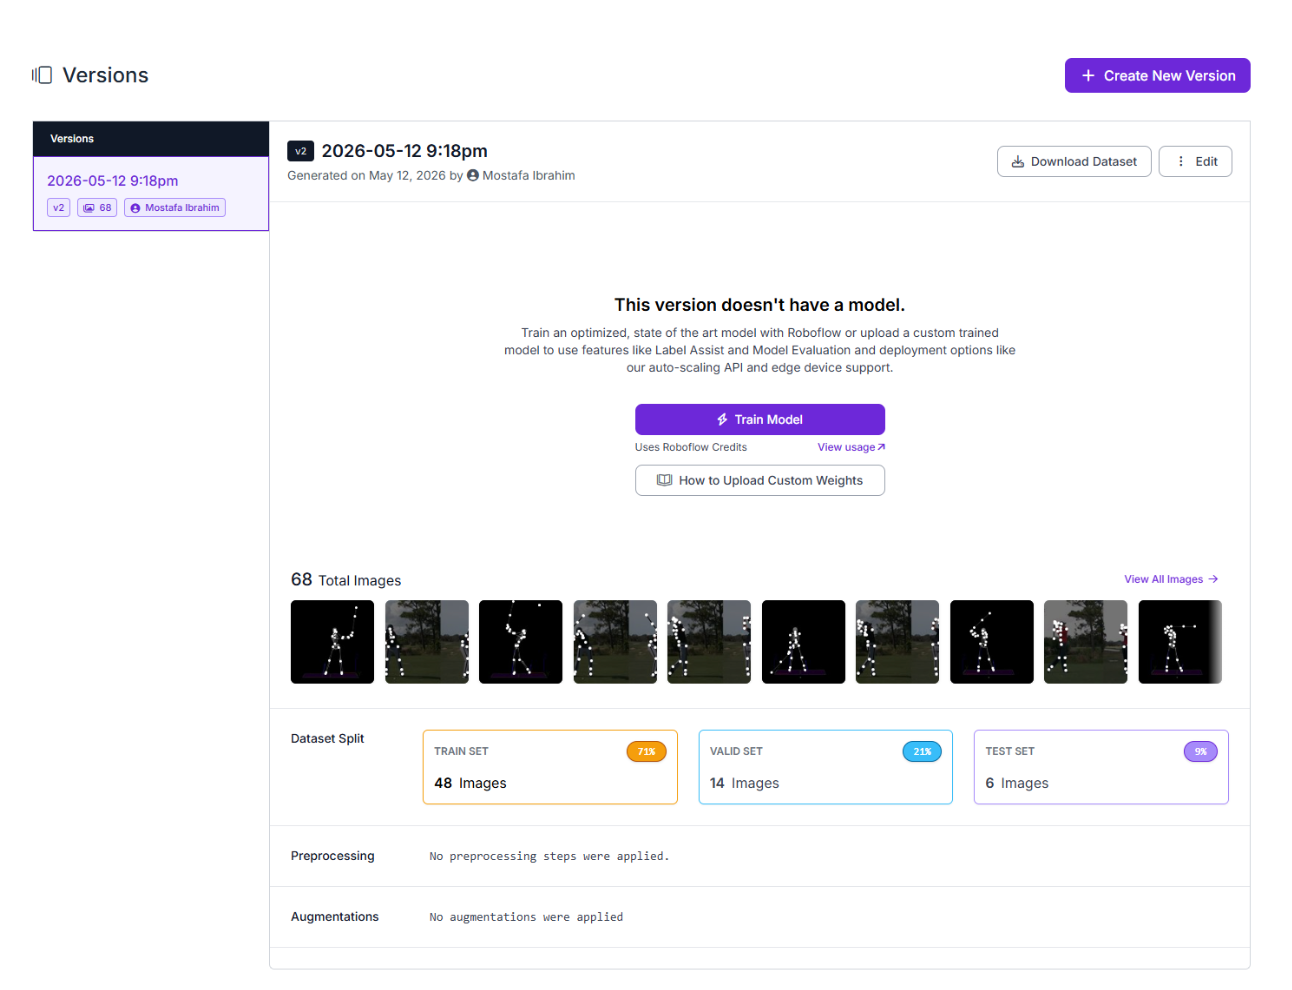Click the user avatar icon next to Mostafa Ibrahim

[x=473, y=175]
